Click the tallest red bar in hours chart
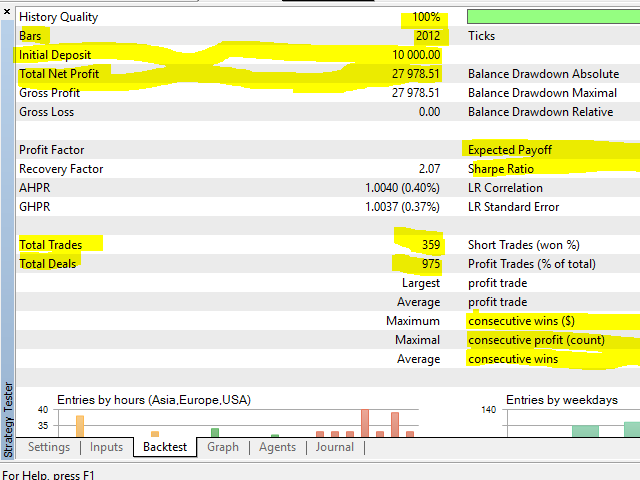This screenshot has height=480, width=640. (365, 422)
